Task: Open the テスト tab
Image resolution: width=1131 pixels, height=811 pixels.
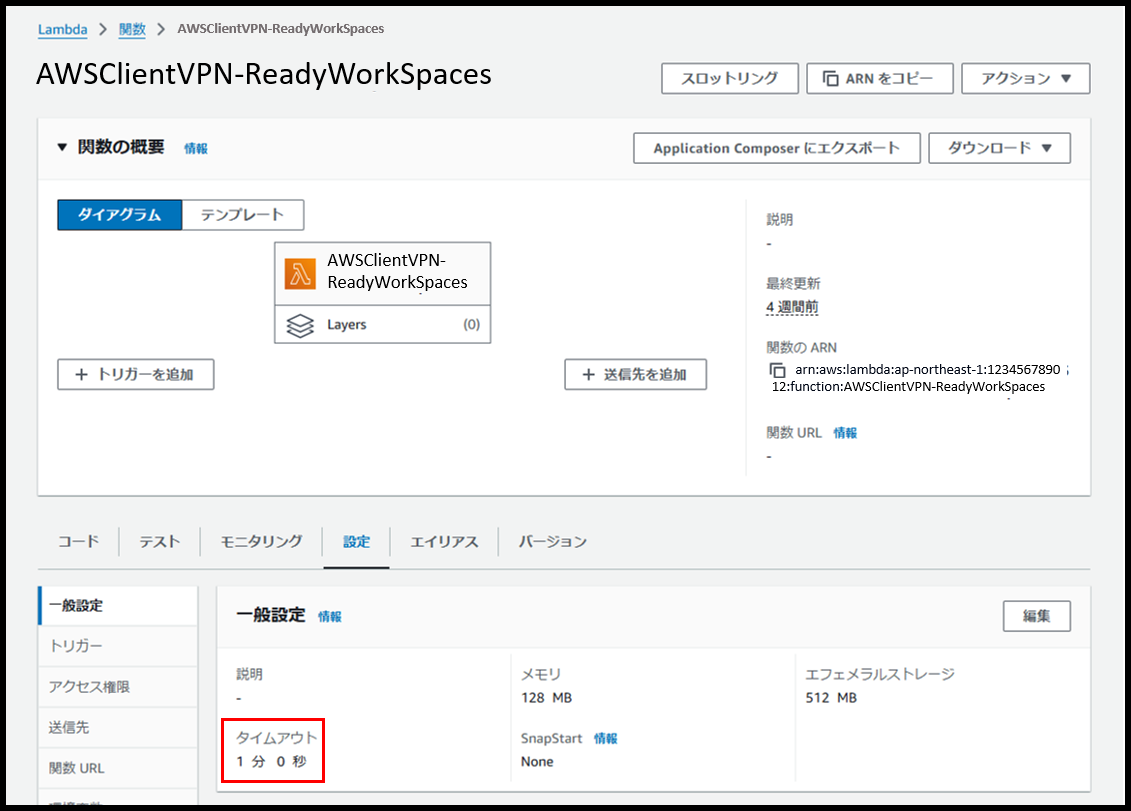Action: coord(159,541)
